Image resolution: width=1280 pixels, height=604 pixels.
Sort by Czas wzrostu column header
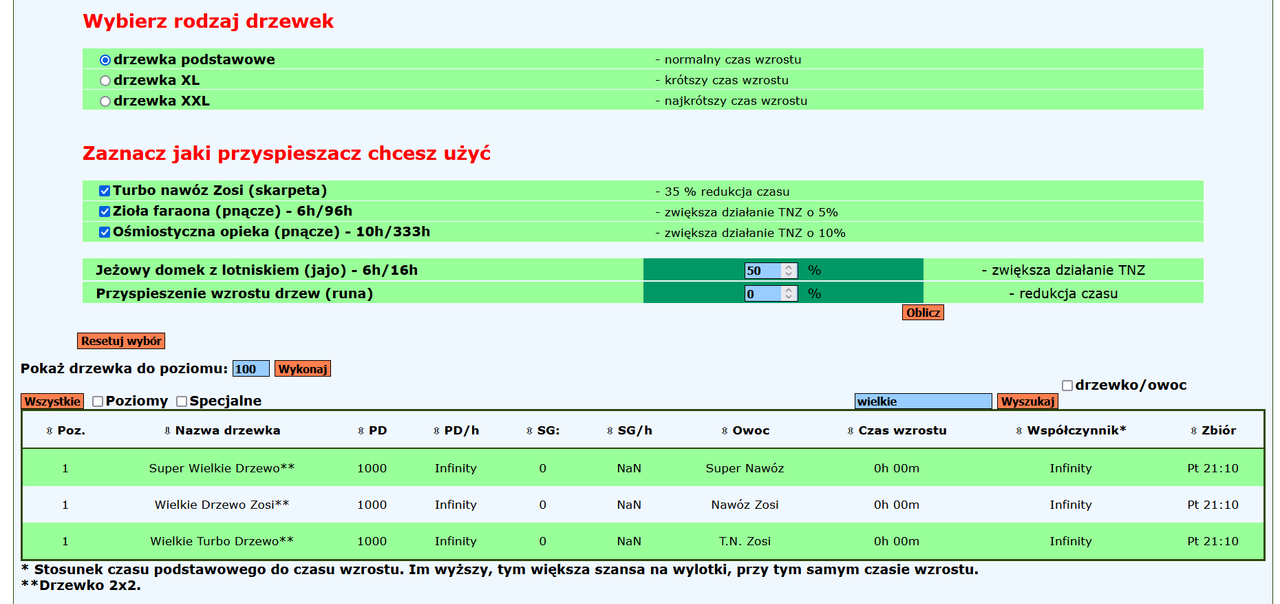pos(896,430)
